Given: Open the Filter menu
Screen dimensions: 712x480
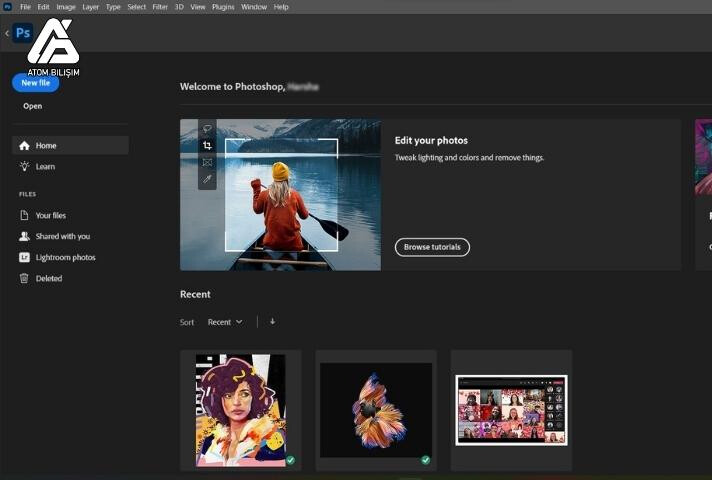Looking at the screenshot, I should [160, 7].
